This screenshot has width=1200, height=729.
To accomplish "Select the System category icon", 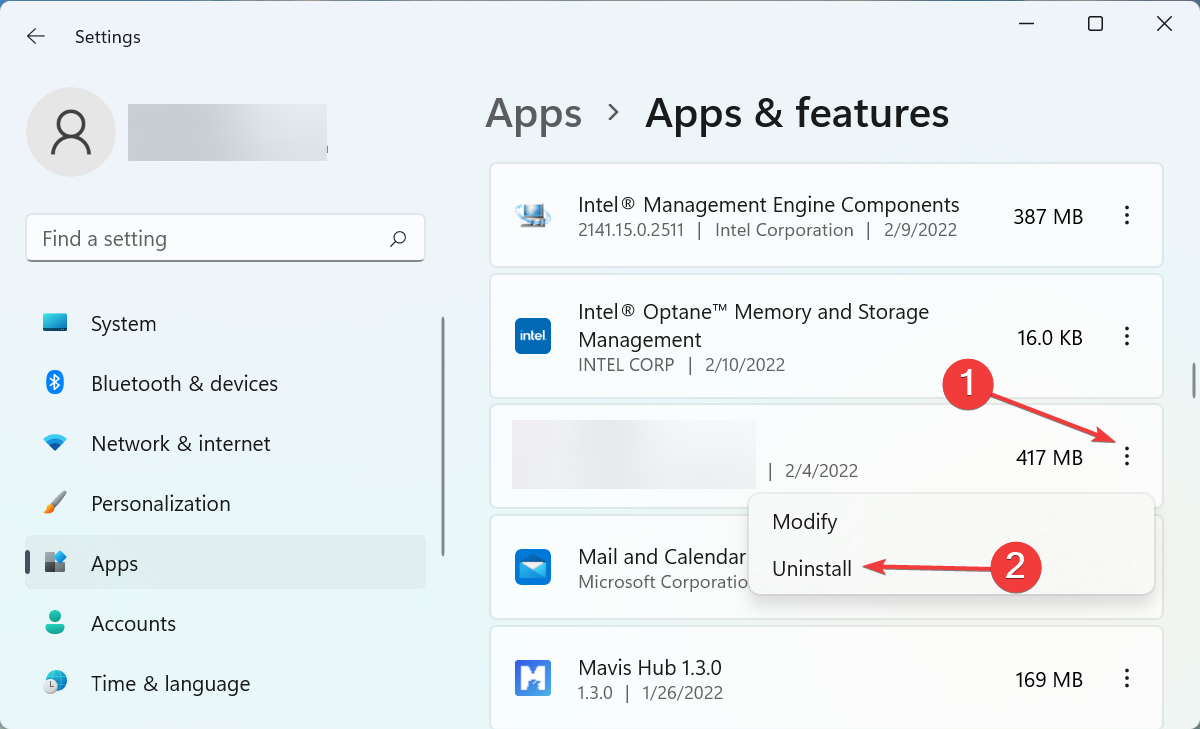I will tap(55, 323).
